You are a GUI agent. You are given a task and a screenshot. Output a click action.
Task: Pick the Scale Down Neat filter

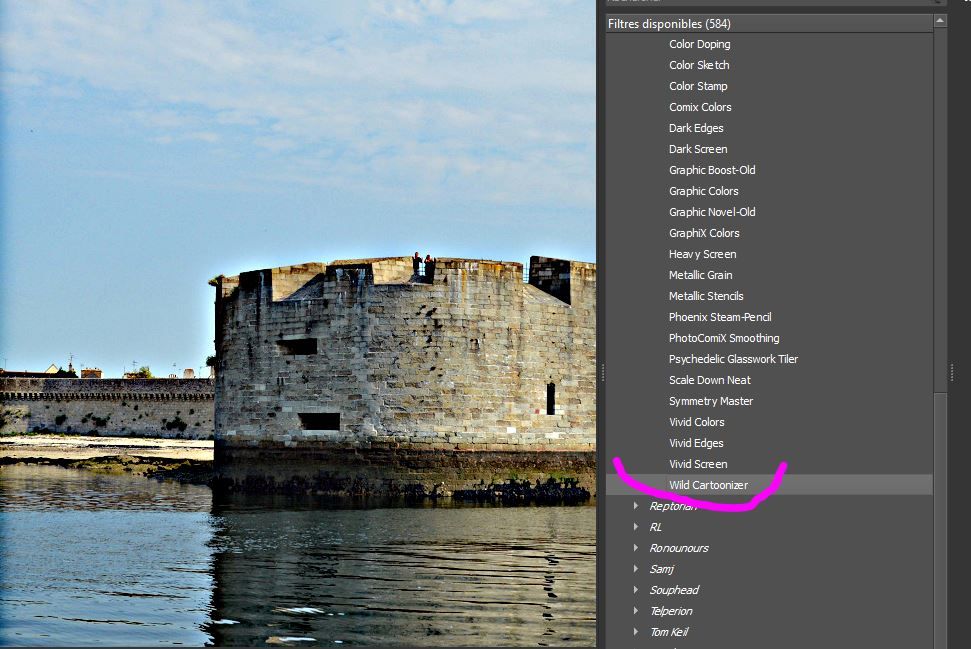710,381
